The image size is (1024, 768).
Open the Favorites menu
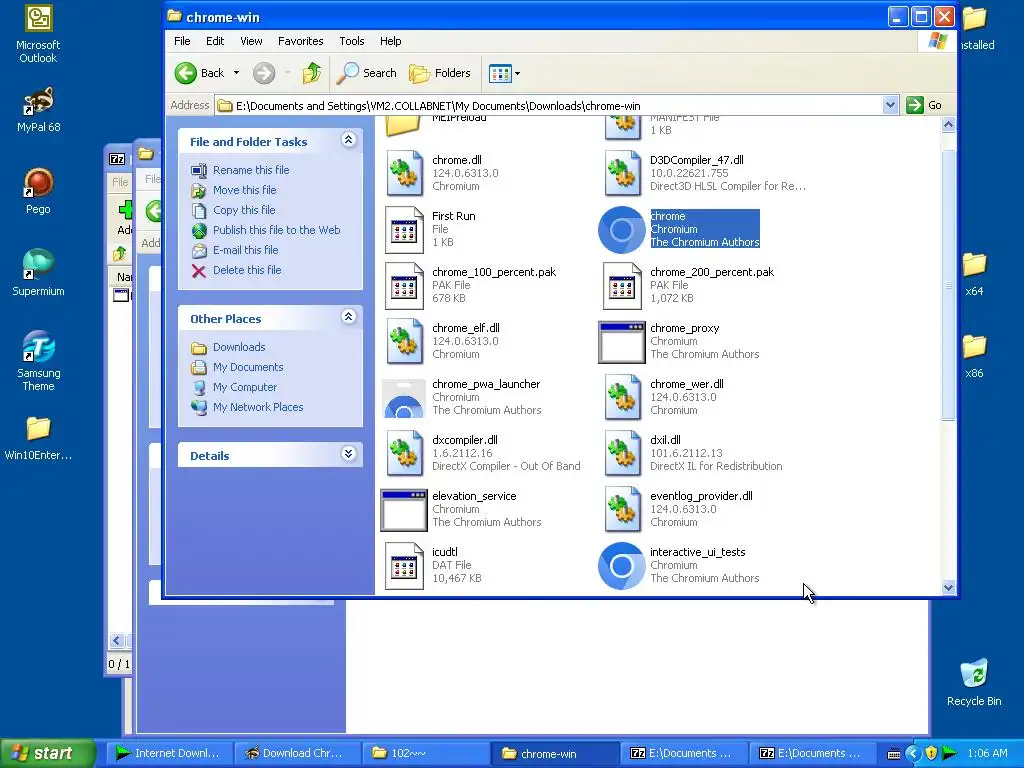click(x=300, y=41)
